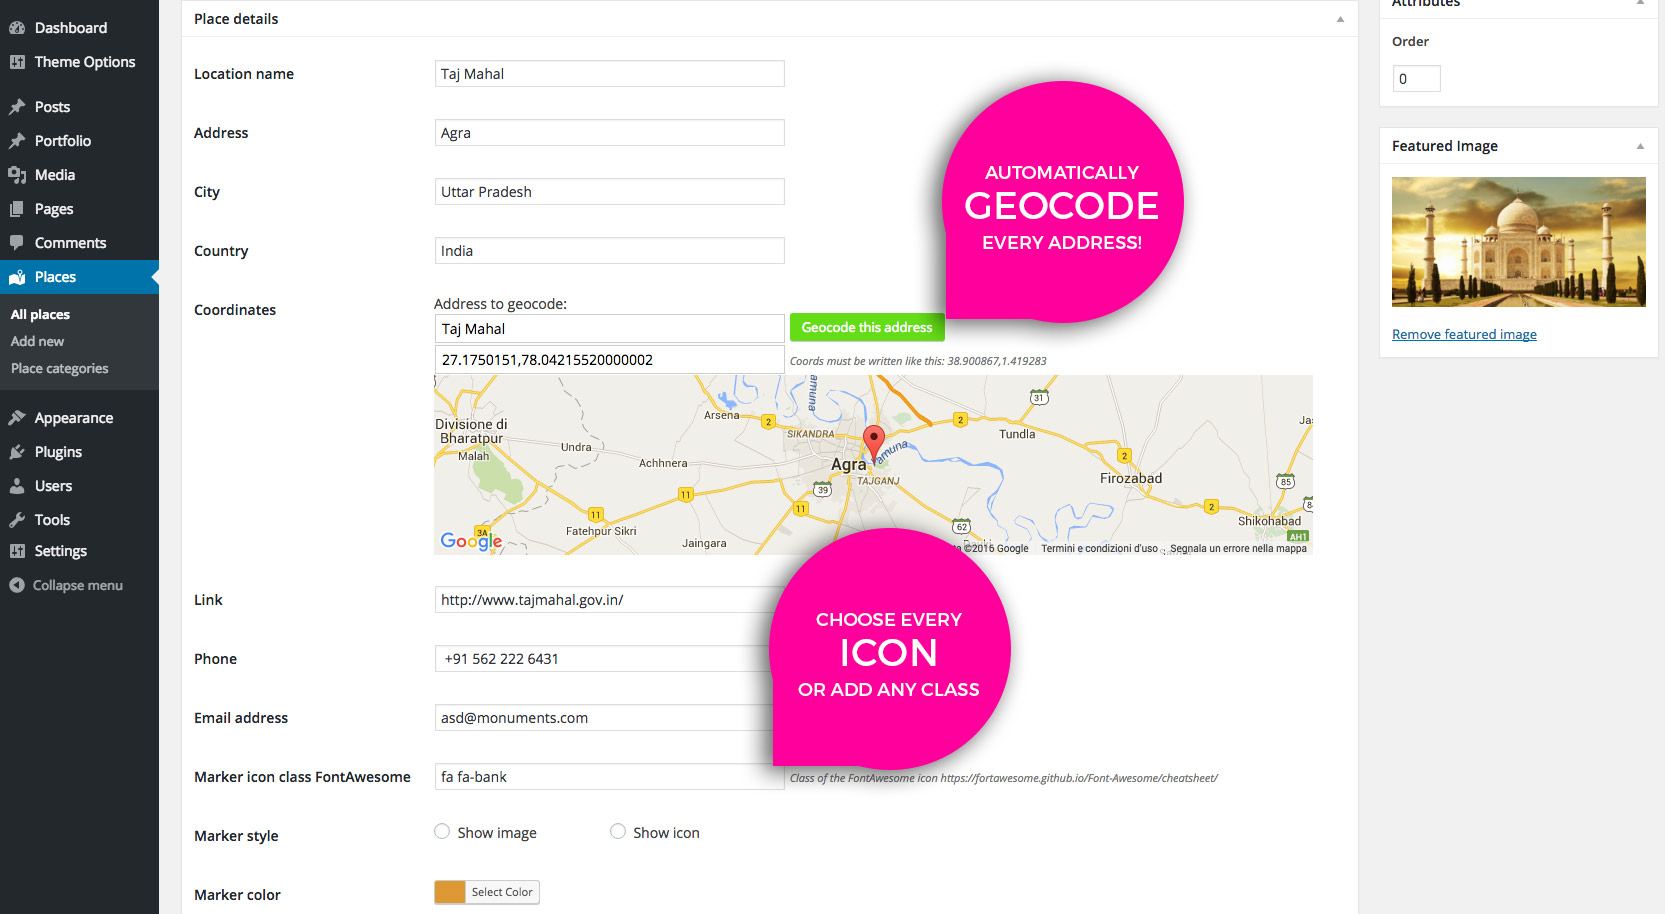Open the Dashboard icon in sidebar
This screenshot has width=1665, height=914.
click(17, 28)
